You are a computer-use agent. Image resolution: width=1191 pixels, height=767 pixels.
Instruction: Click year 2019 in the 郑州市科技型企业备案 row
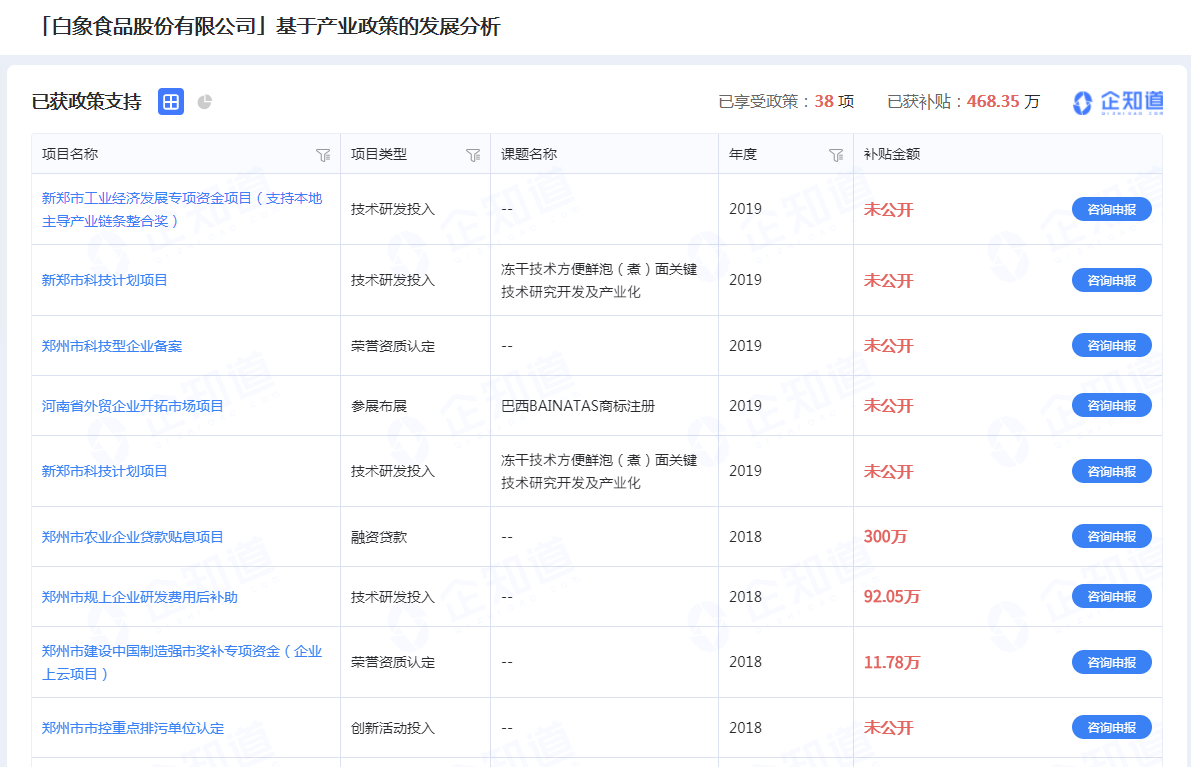coord(745,346)
